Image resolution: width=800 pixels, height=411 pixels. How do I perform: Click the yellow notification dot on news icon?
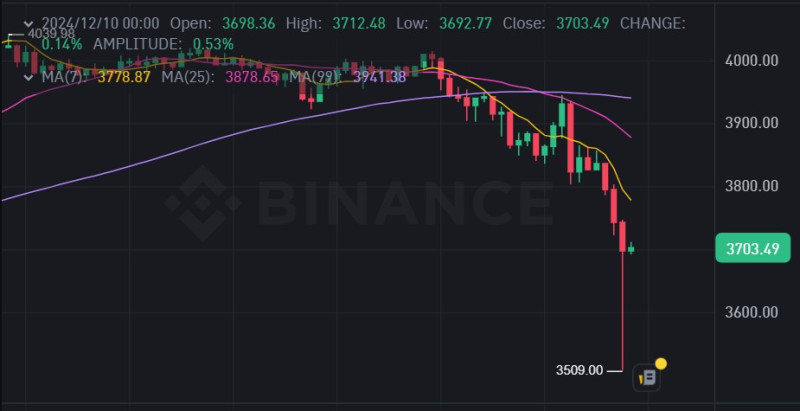[x=661, y=364]
